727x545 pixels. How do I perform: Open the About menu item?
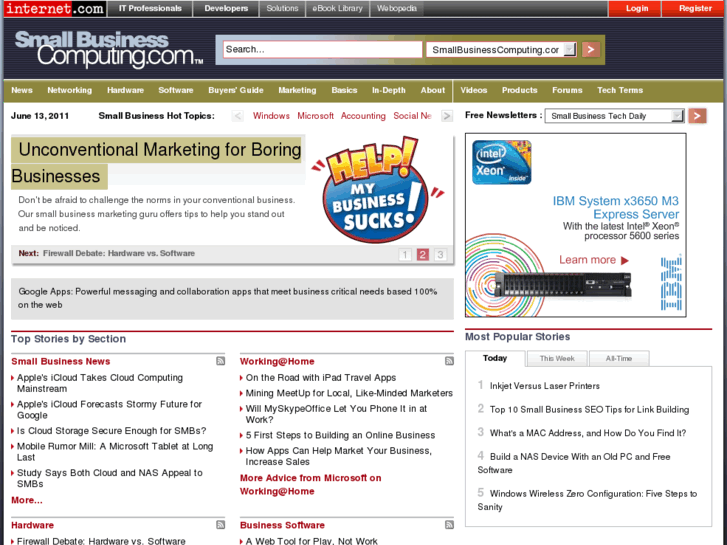click(433, 90)
